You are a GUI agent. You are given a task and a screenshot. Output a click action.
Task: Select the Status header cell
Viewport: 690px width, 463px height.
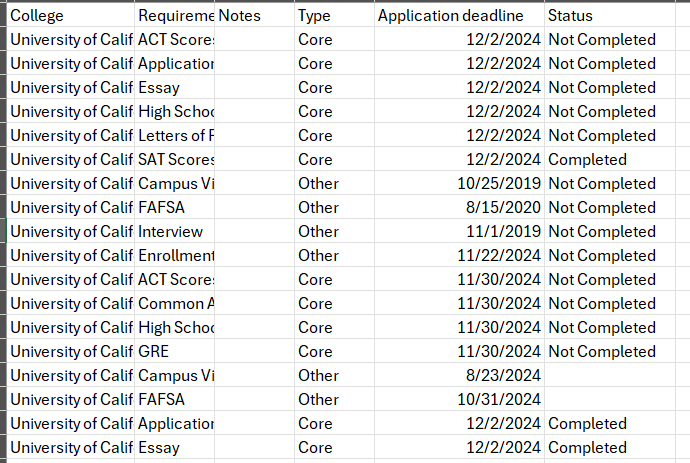coord(615,16)
